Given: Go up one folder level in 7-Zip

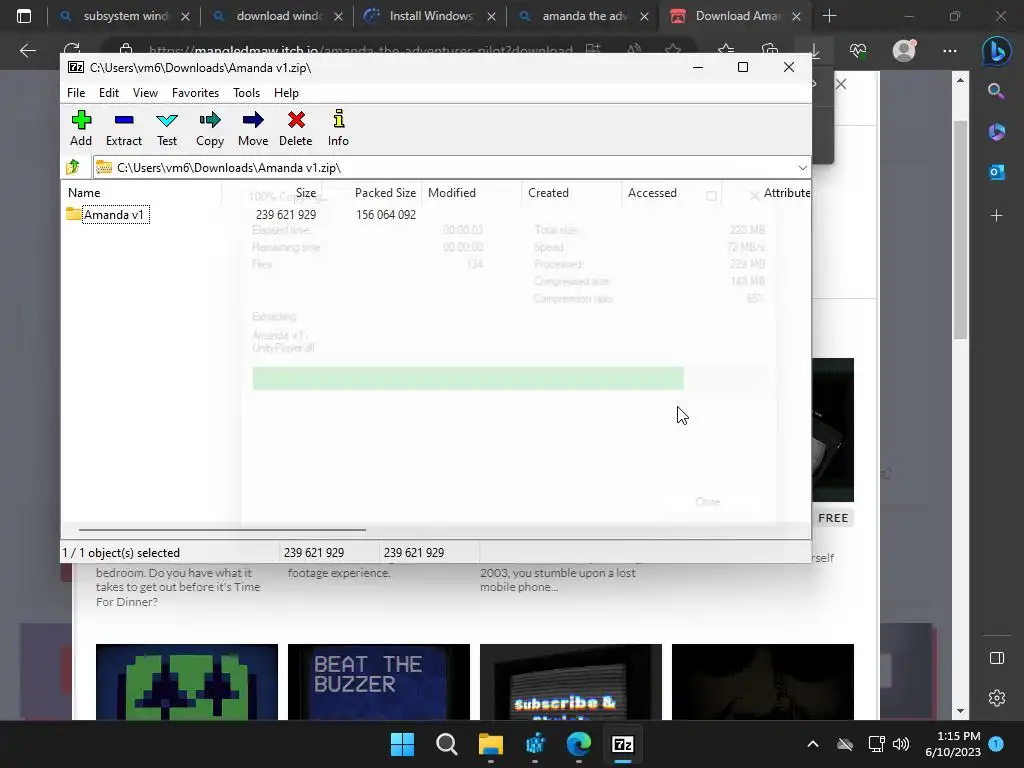Looking at the screenshot, I should click(x=73, y=167).
